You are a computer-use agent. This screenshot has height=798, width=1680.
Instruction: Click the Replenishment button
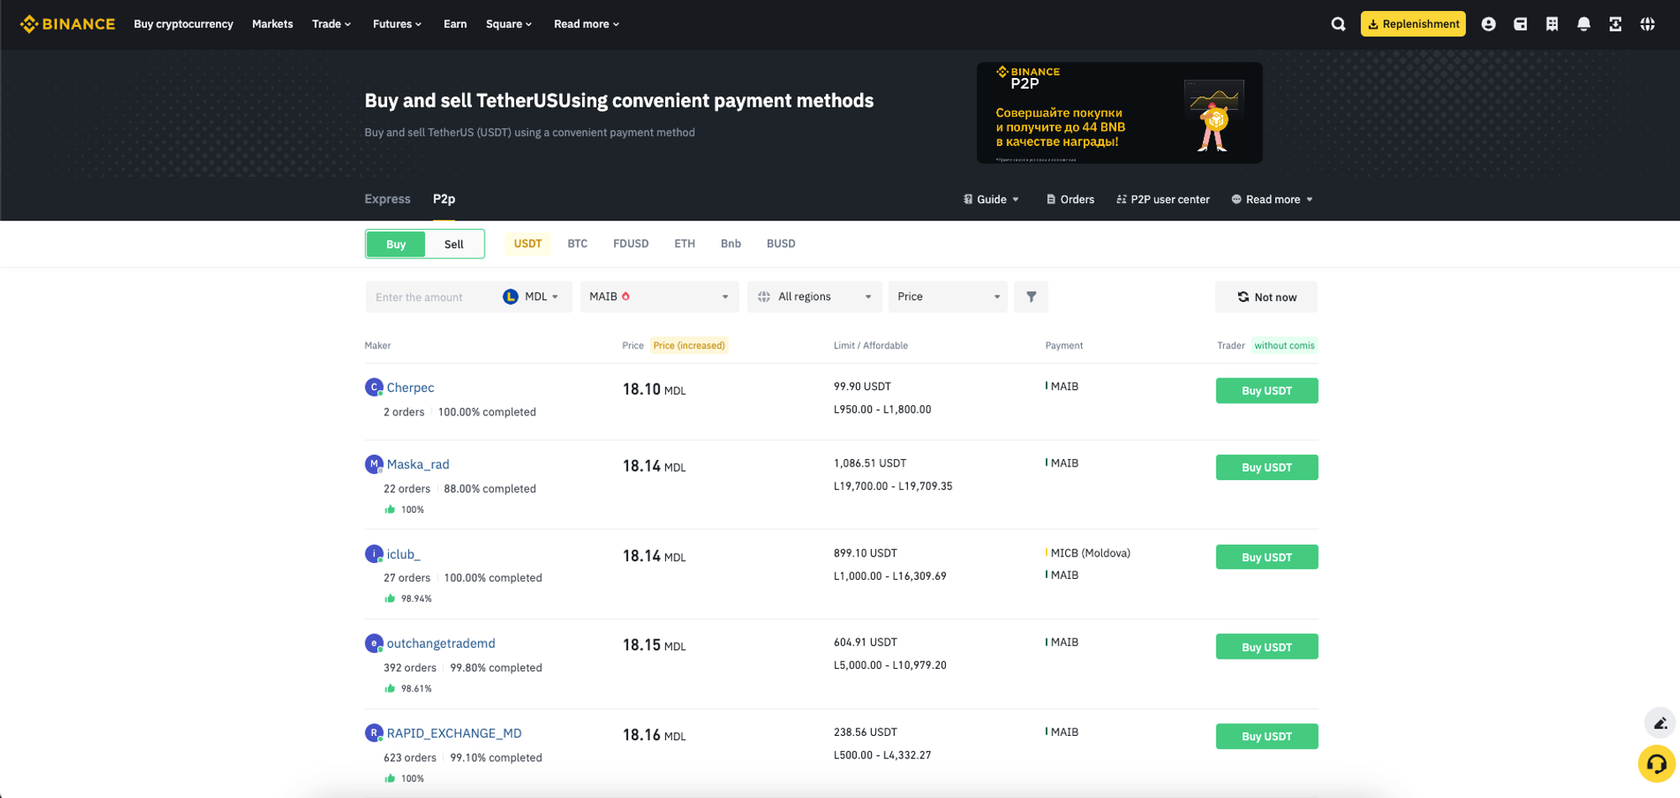click(1413, 24)
